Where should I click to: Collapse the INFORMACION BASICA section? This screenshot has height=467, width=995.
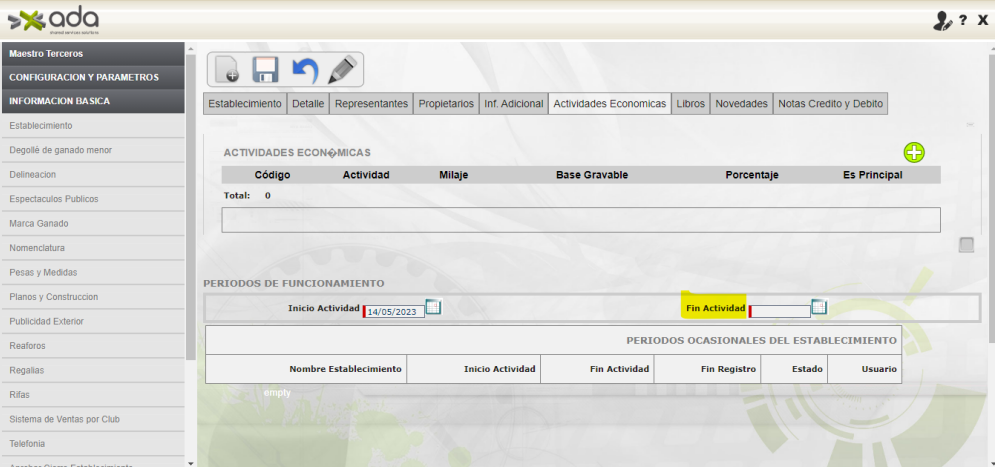click(x=92, y=101)
